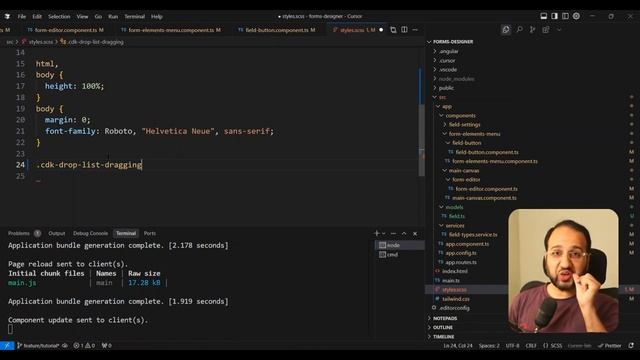Open index.html in explorer

455,271
